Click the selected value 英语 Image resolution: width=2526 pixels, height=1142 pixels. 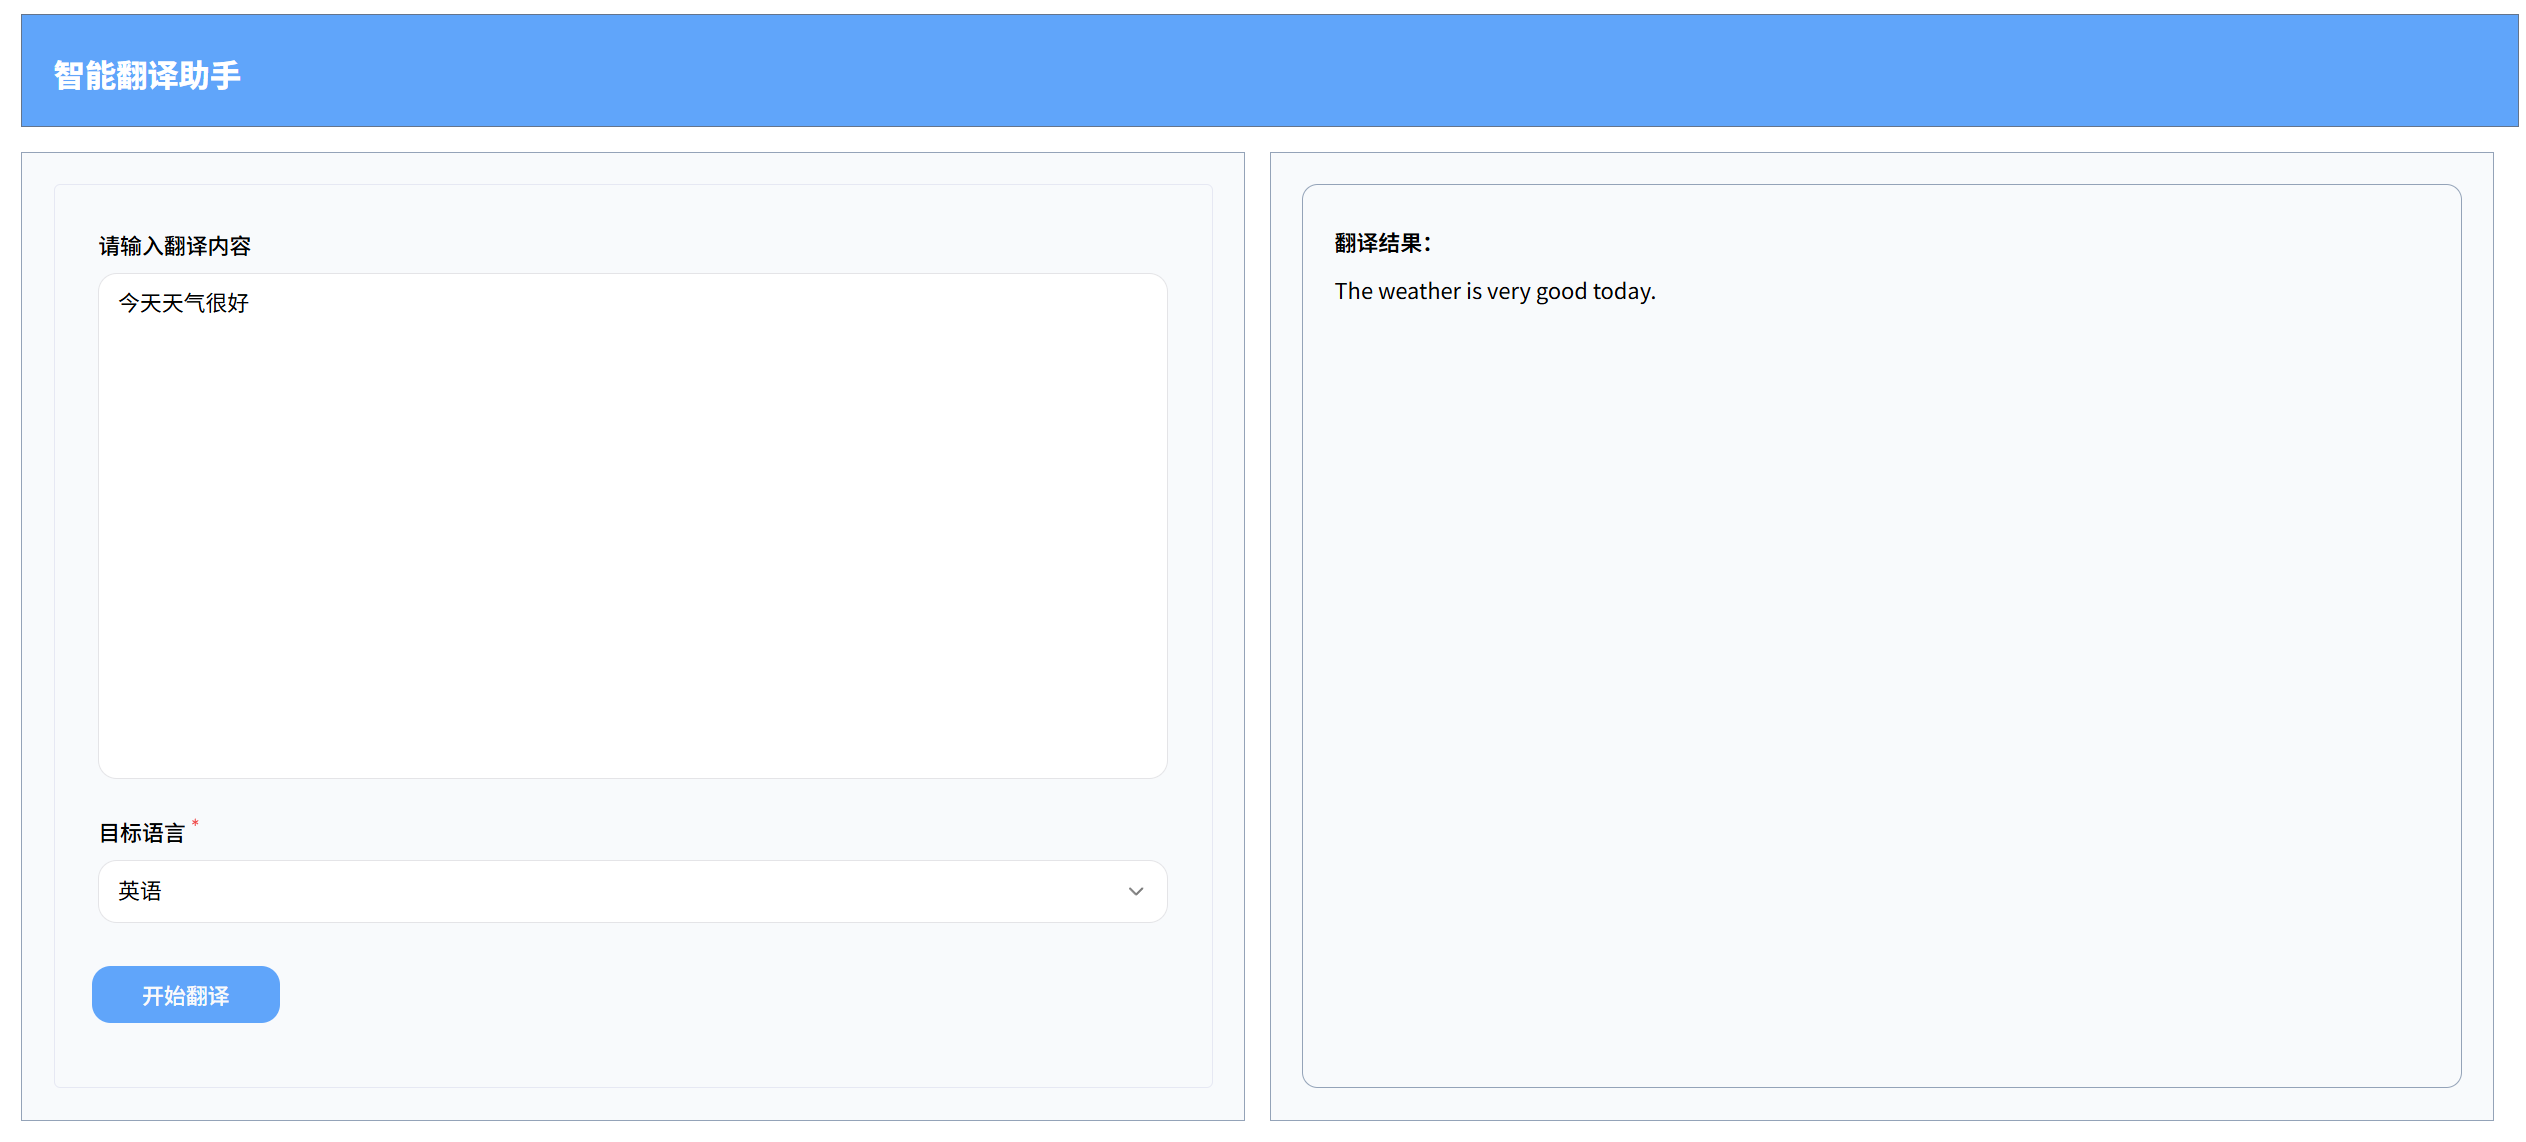[x=140, y=891]
